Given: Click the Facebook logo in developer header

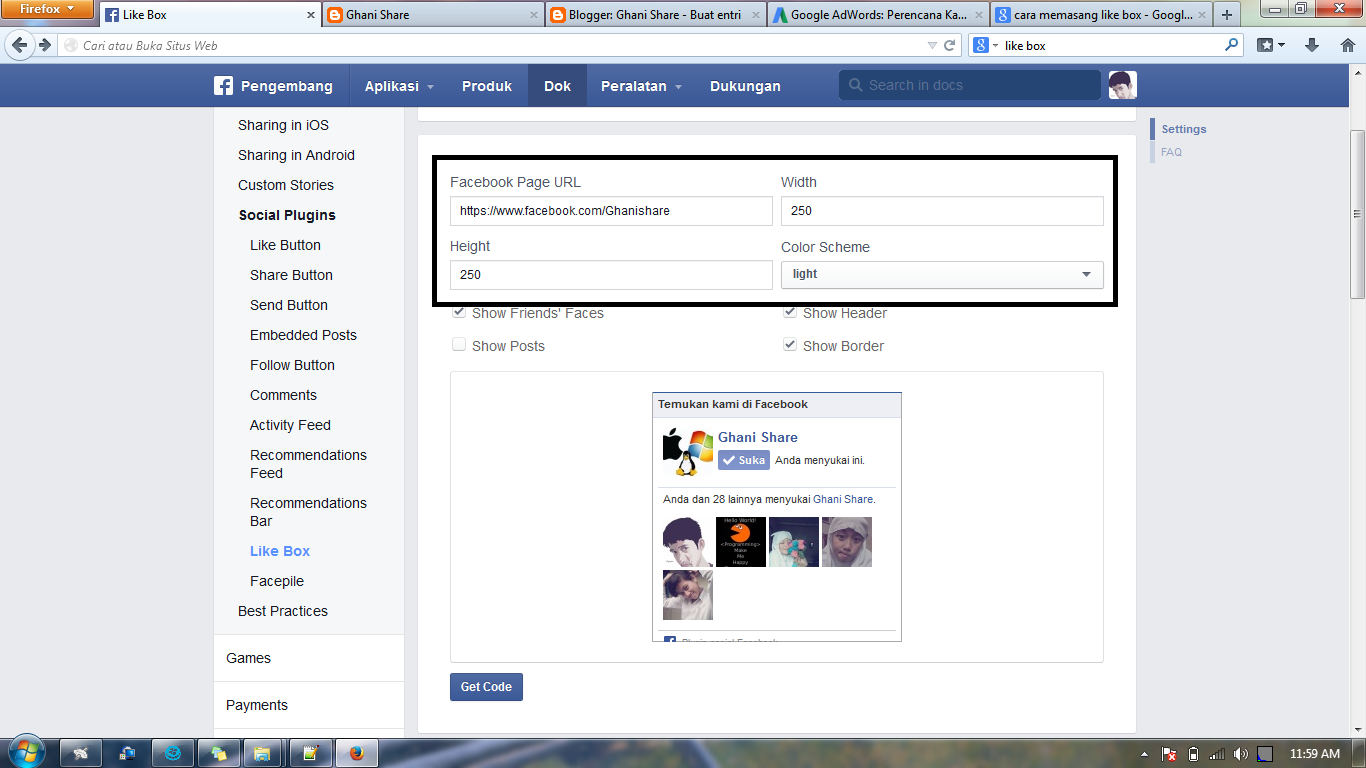Looking at the screenshot, I should (x=224, y=86).
